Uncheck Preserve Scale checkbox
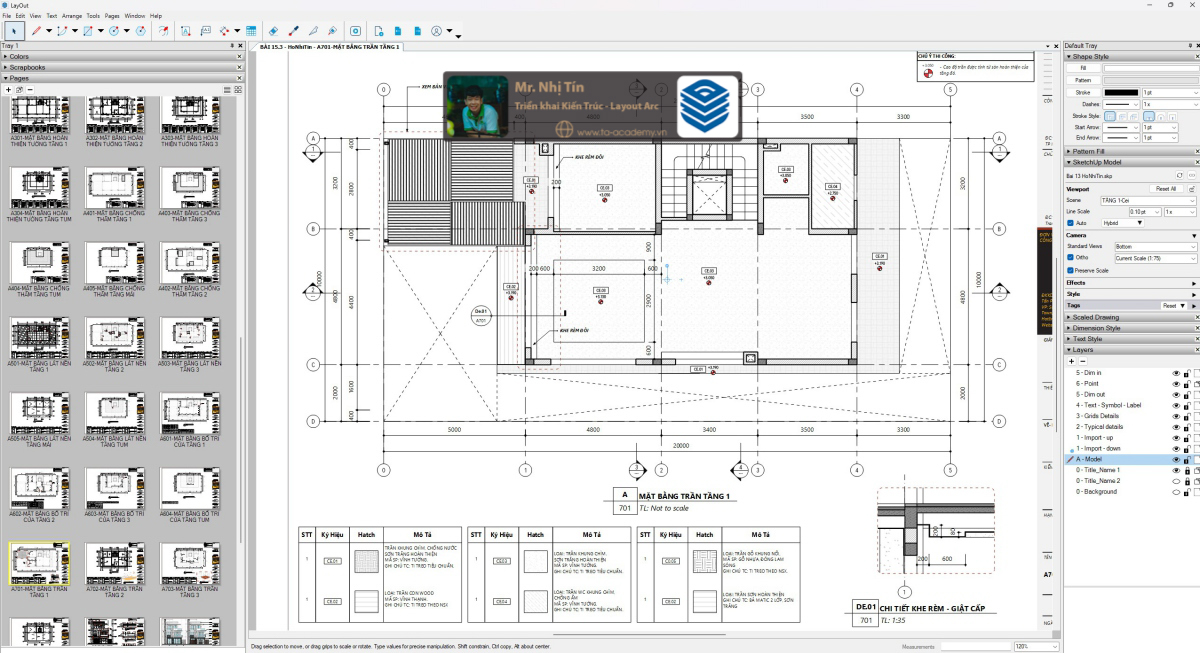Image resolution: width=1200 pixels, height=653 pixels. (1070, 270)
